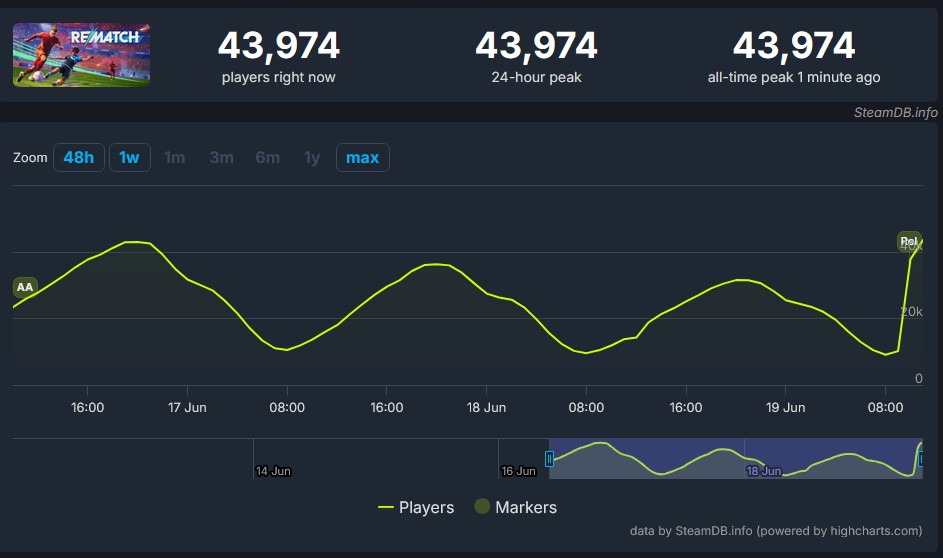The width and height of the screenshot is (943, 558).
Task: Open the highcharts.com credit link
Action: (x=776, y=531)
